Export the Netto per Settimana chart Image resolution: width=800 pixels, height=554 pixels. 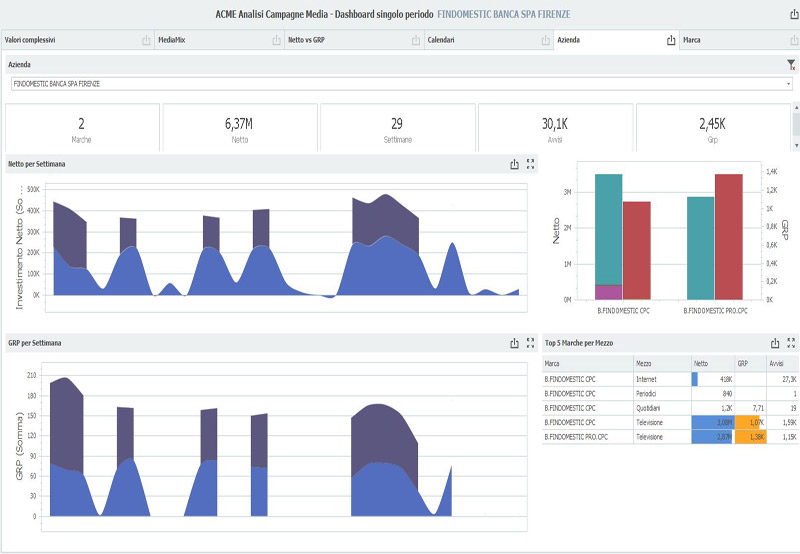(x=514, y=164)
